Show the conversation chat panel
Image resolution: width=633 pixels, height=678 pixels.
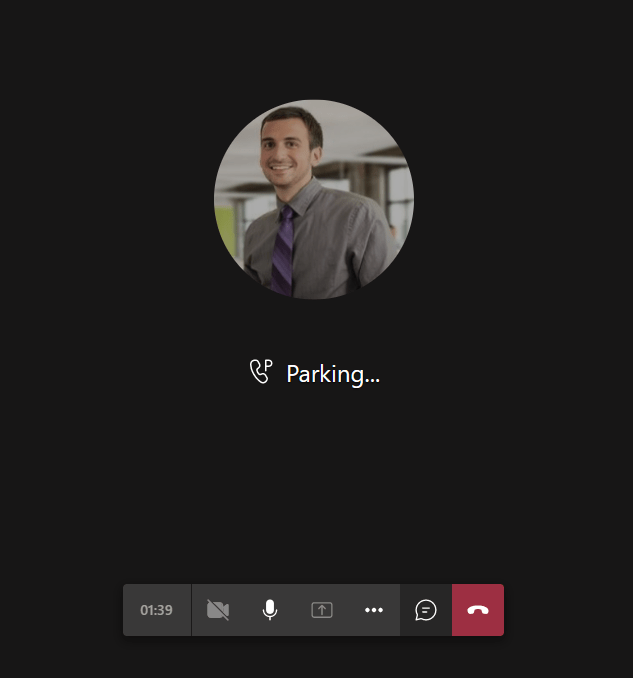[426, 610]
